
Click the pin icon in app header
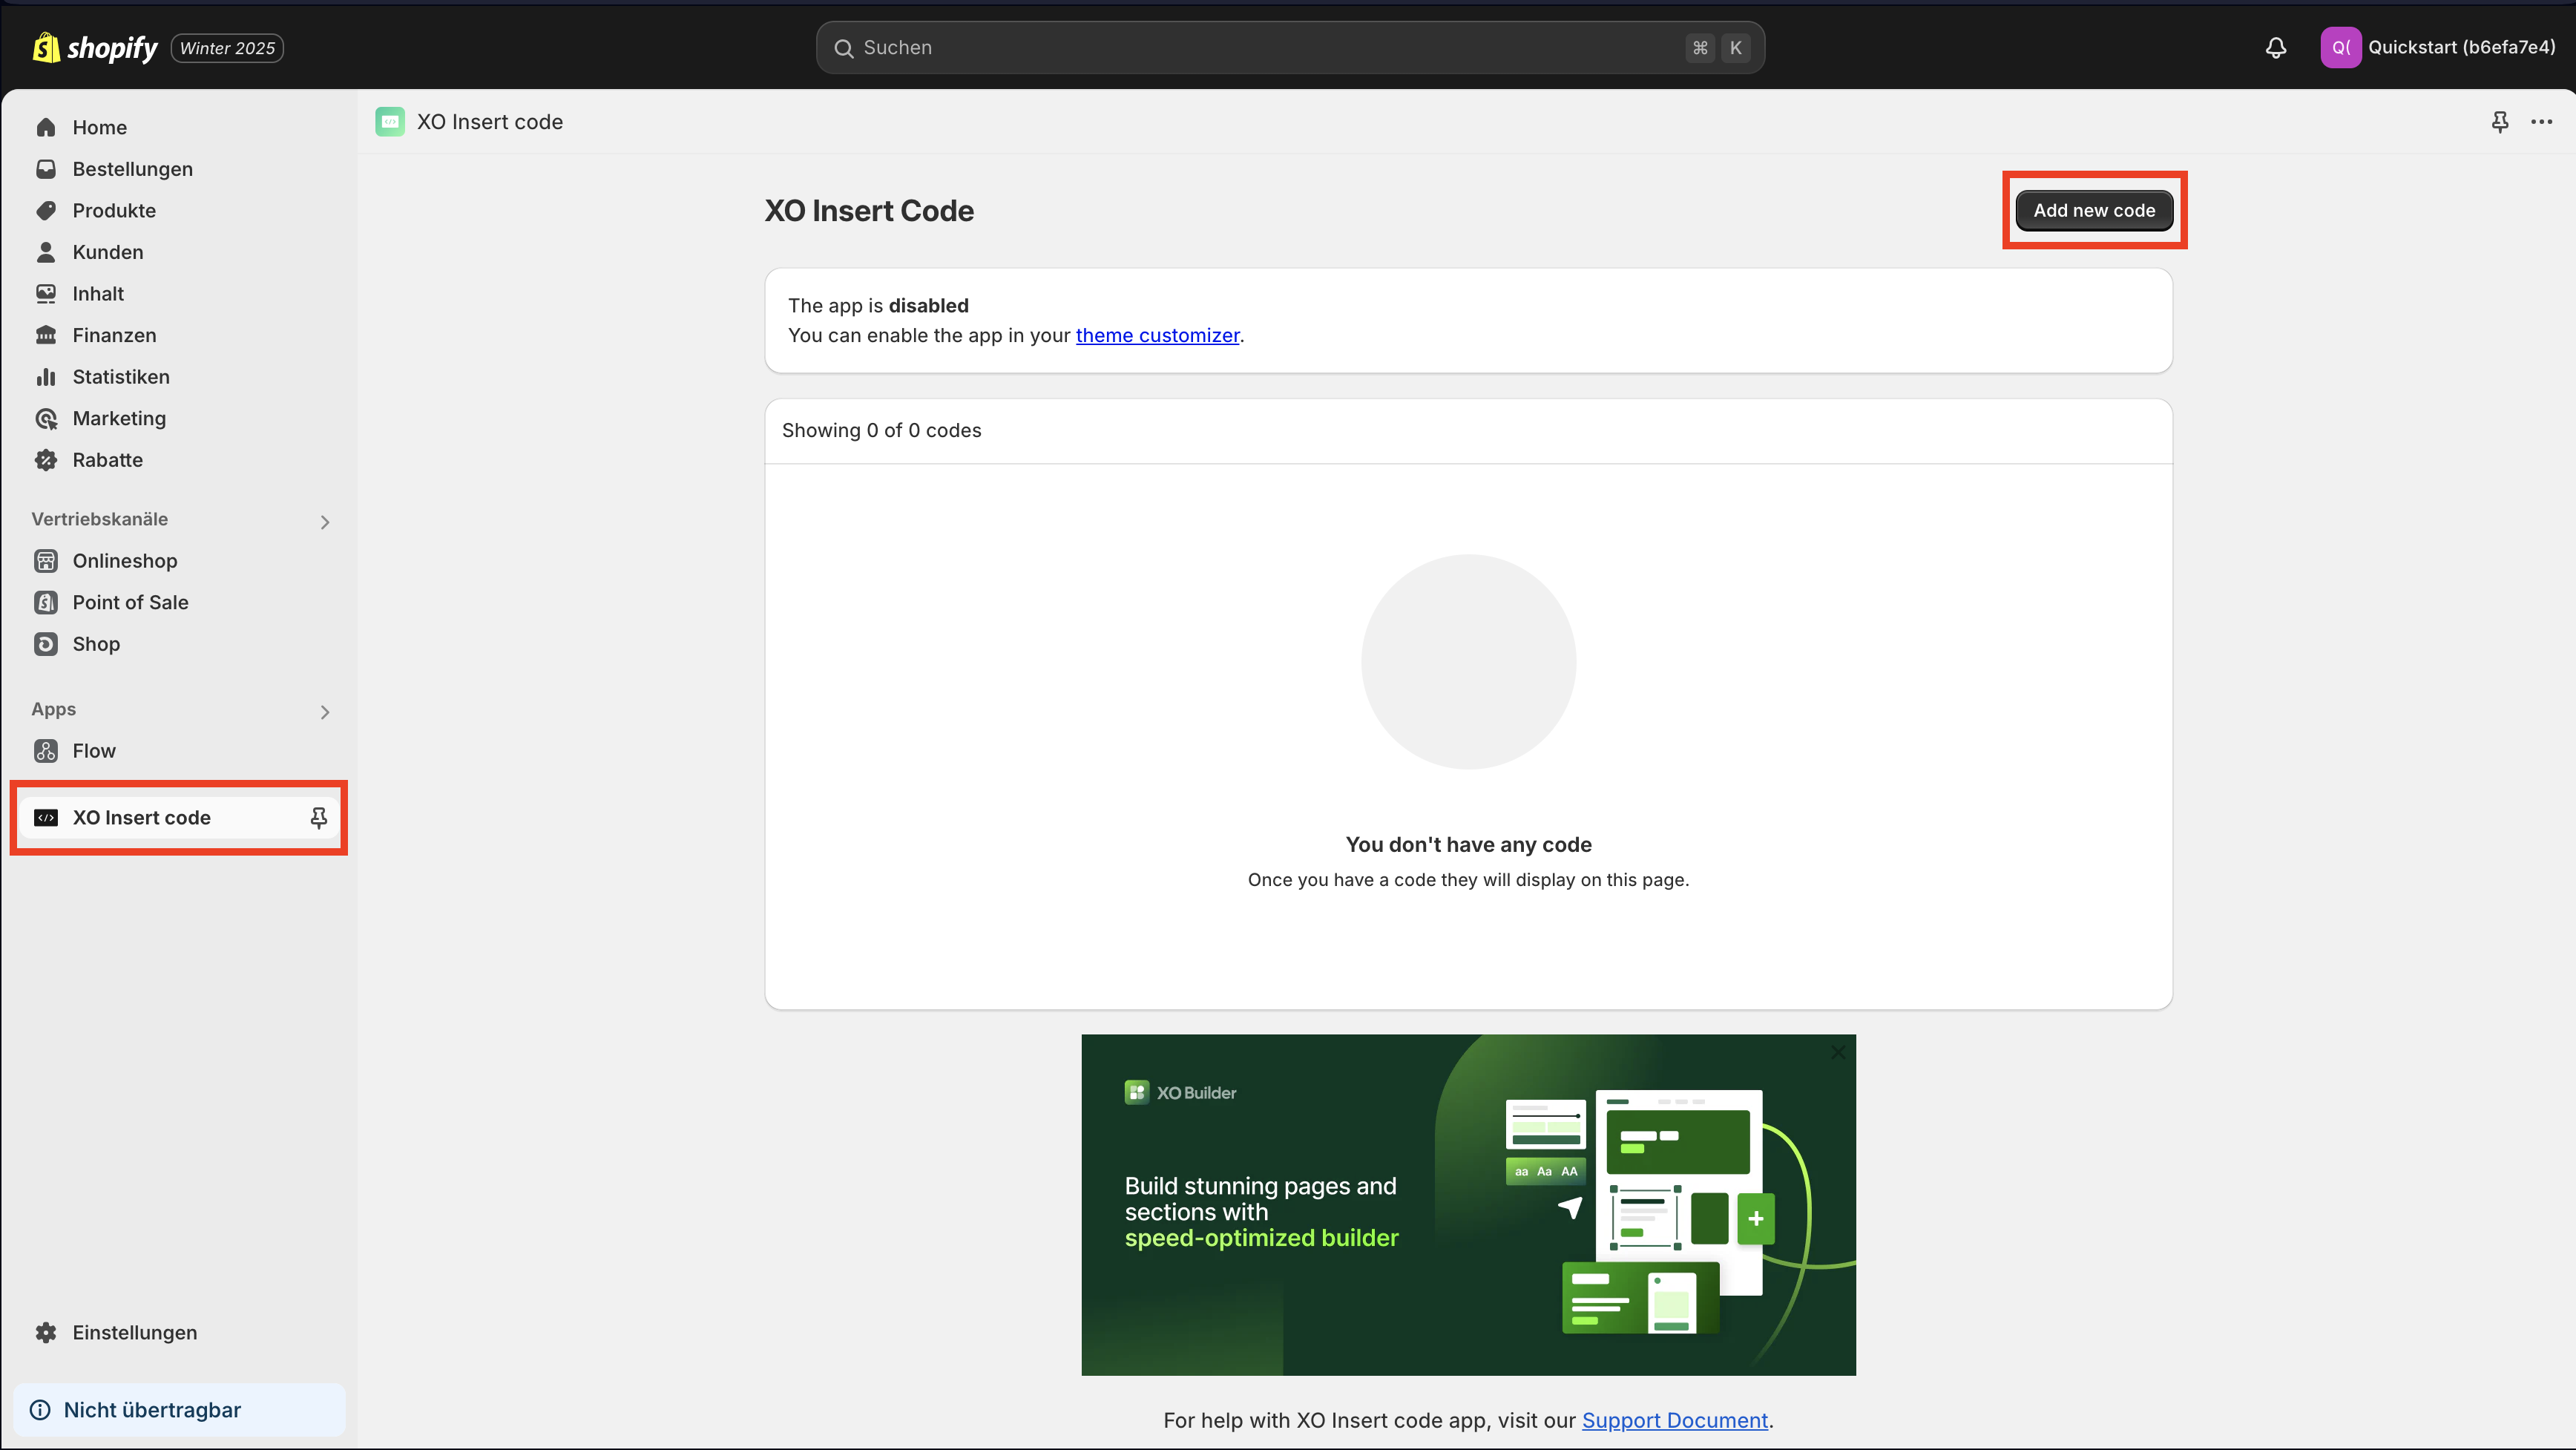[2499, 122]
